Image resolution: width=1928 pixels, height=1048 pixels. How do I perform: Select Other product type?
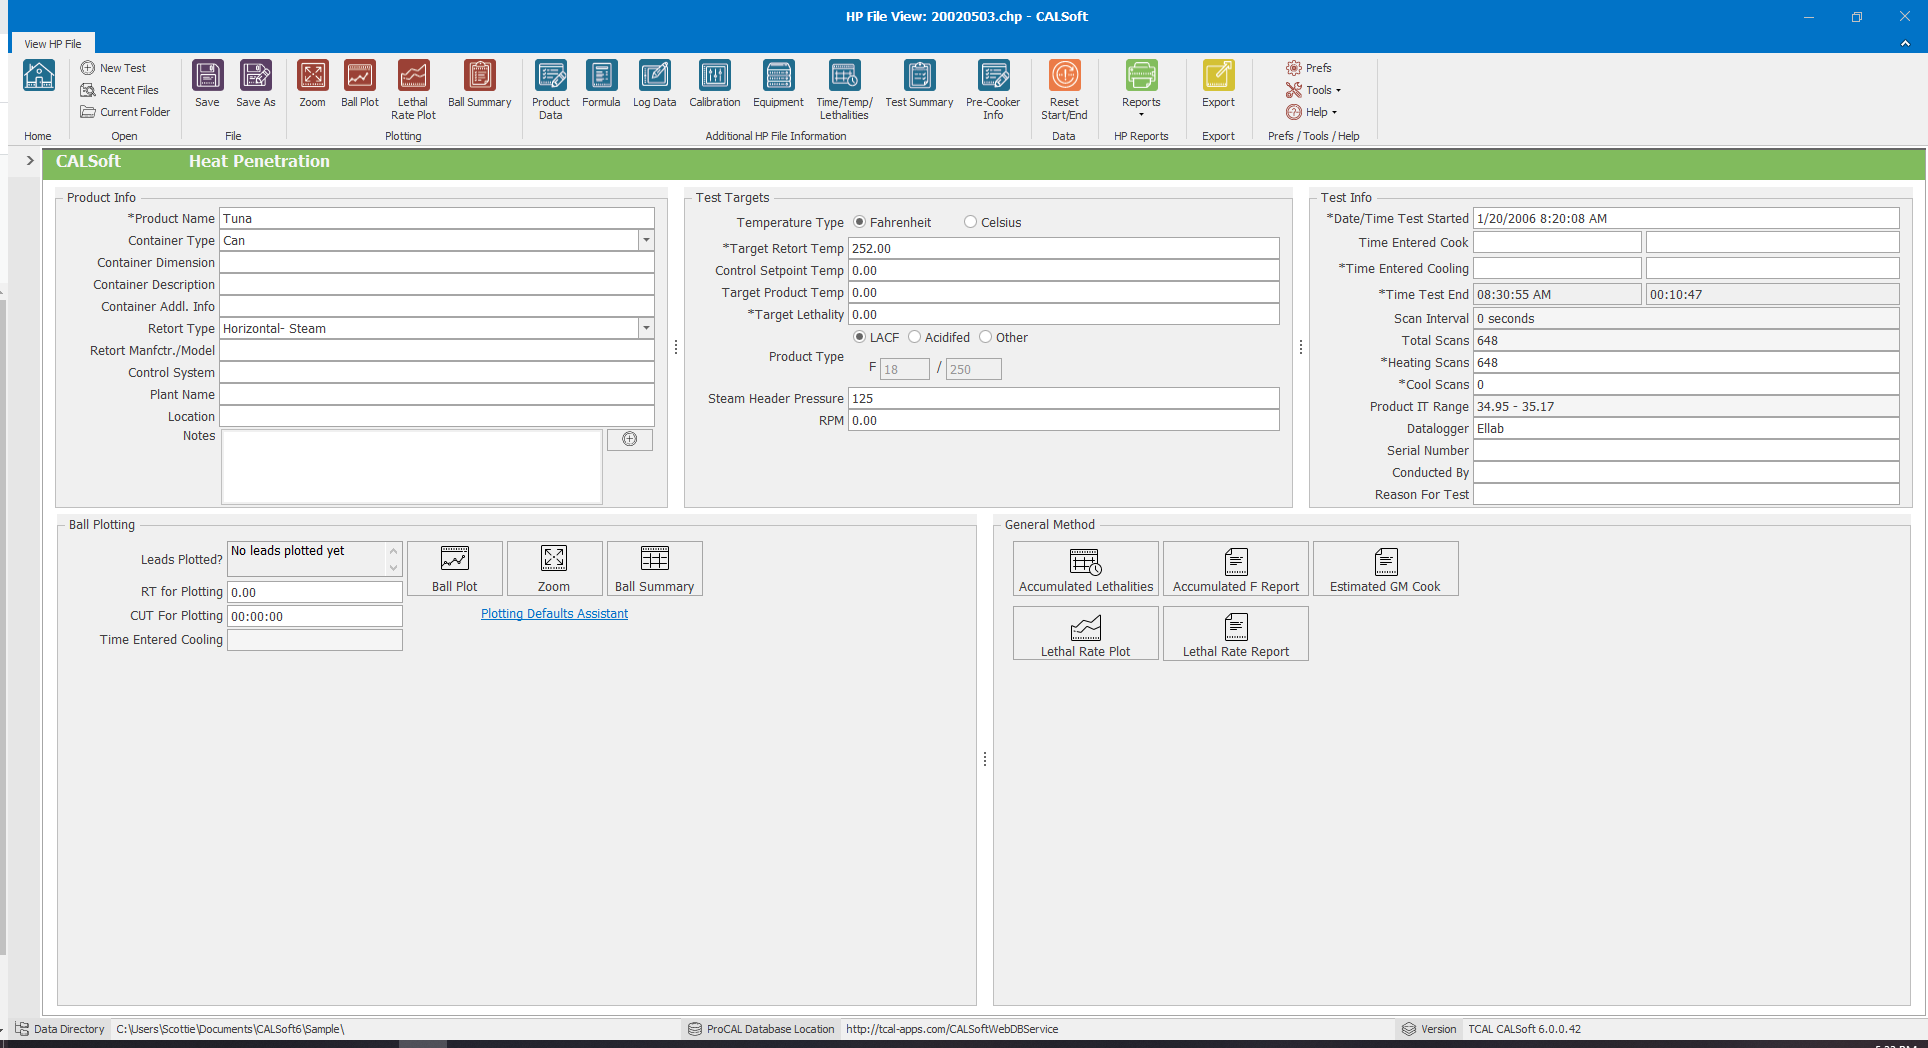coord(985,337)
